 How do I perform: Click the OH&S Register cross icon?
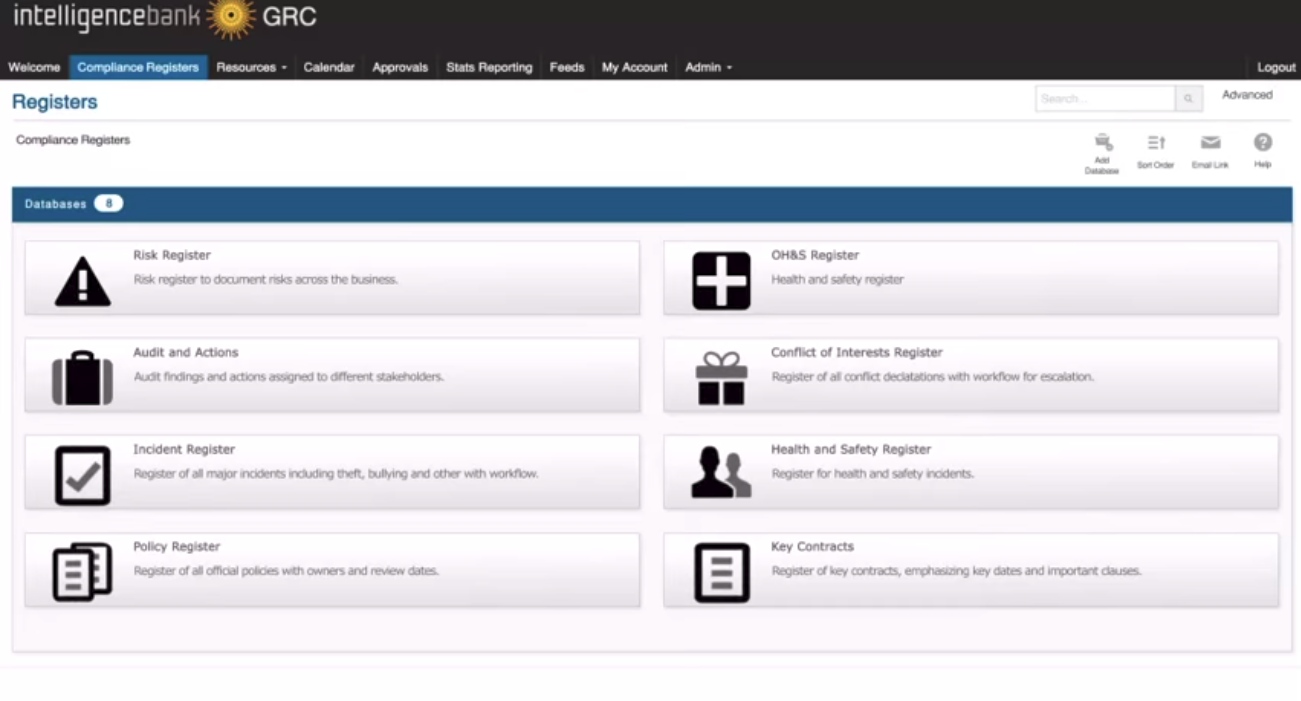(721, 281)
